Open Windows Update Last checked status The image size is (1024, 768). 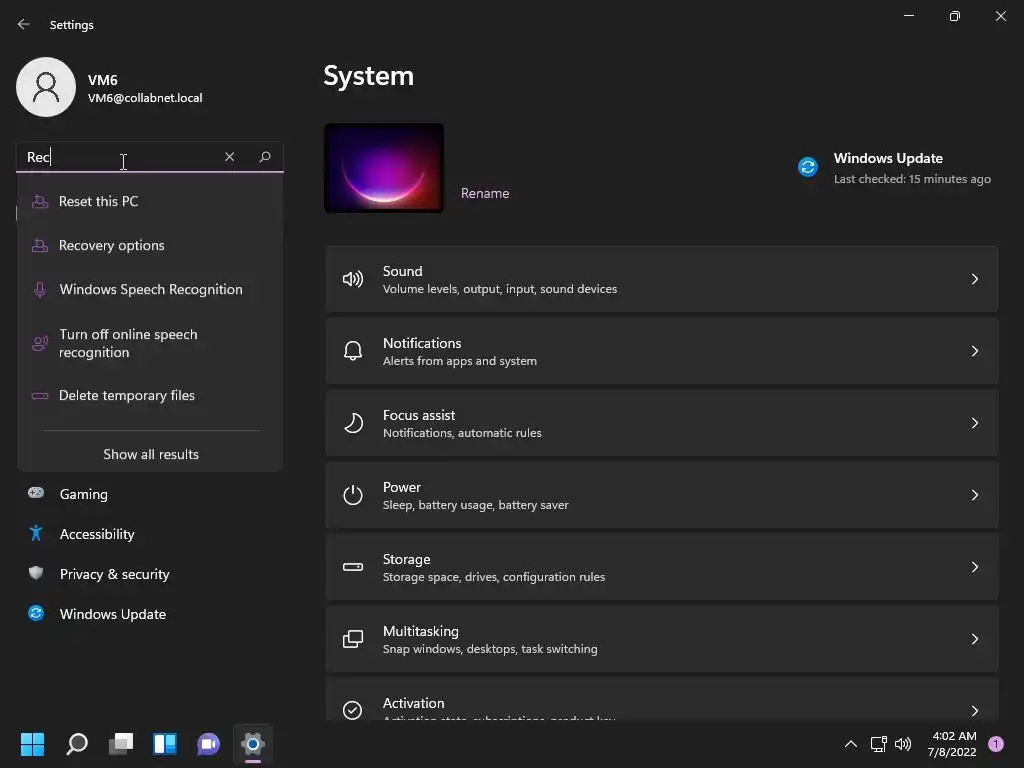(x=912, y=179)
